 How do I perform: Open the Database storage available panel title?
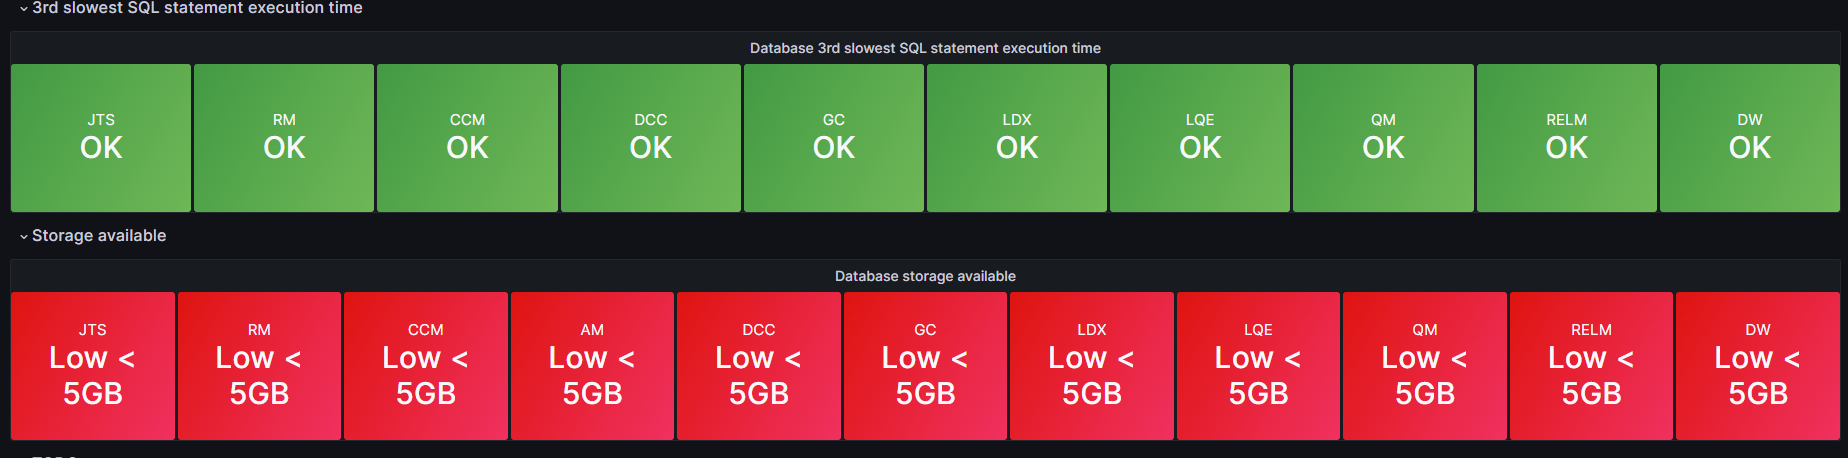pos(924,276)
